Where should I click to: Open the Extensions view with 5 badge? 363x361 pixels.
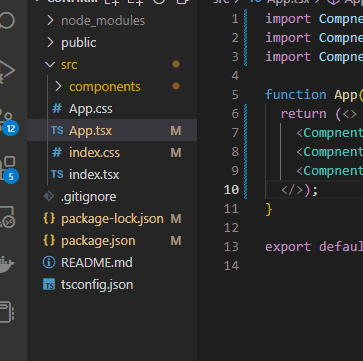[7, 168]
